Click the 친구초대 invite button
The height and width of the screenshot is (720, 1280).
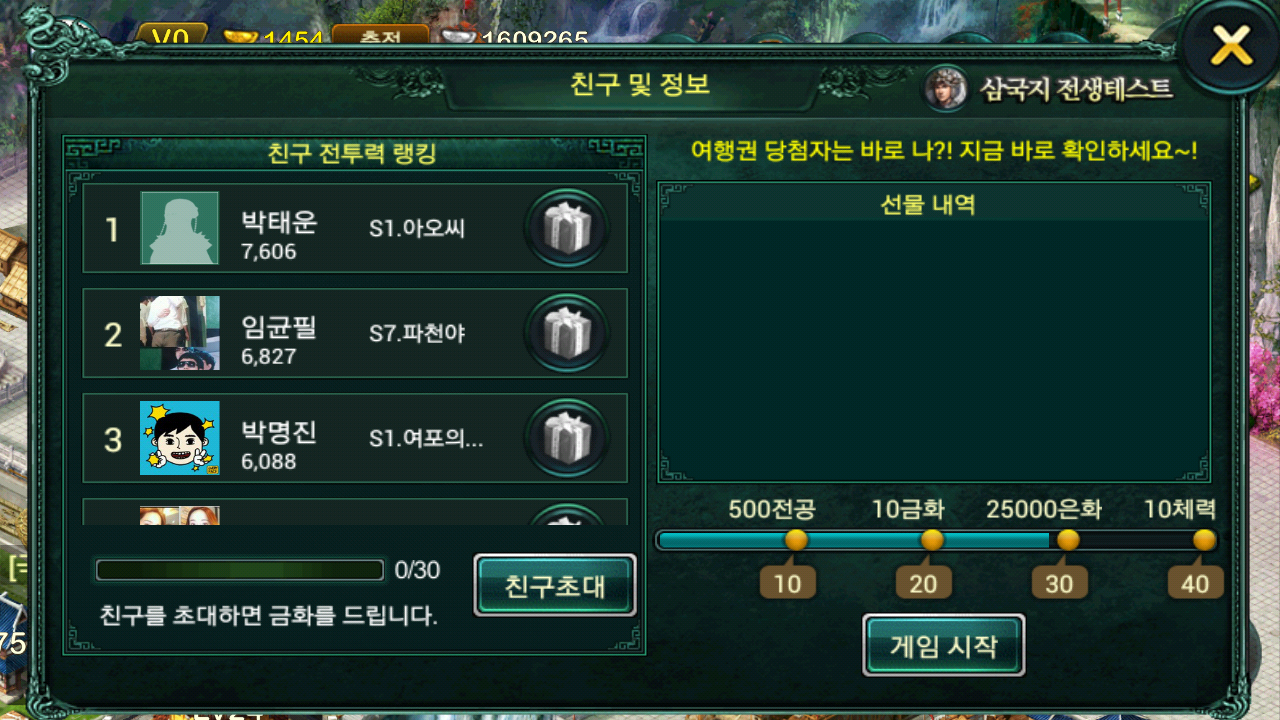555,585
